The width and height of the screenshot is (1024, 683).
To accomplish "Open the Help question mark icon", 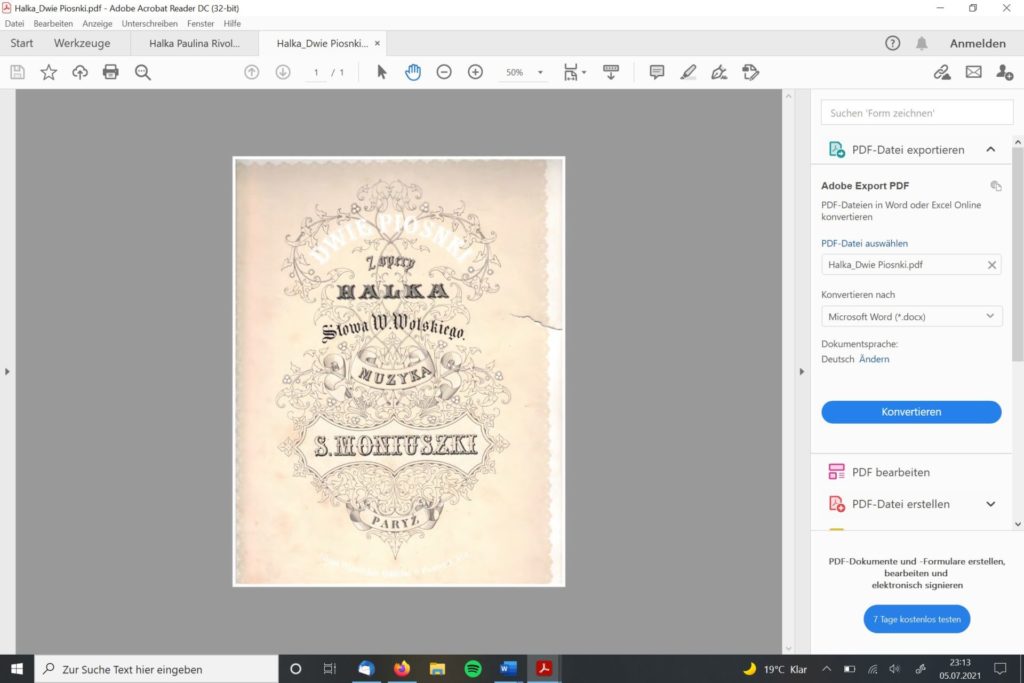I will [x=893, y=43].
